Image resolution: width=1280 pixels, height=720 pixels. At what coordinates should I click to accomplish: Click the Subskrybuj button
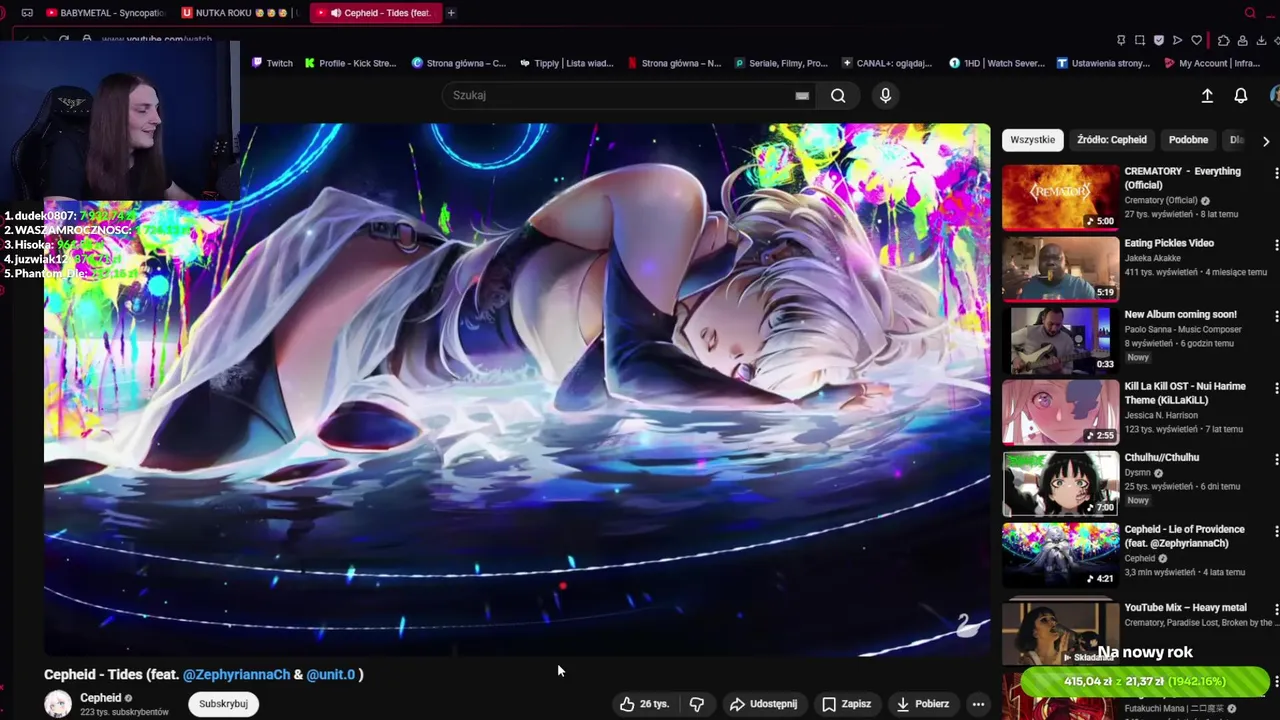(223, 704)
